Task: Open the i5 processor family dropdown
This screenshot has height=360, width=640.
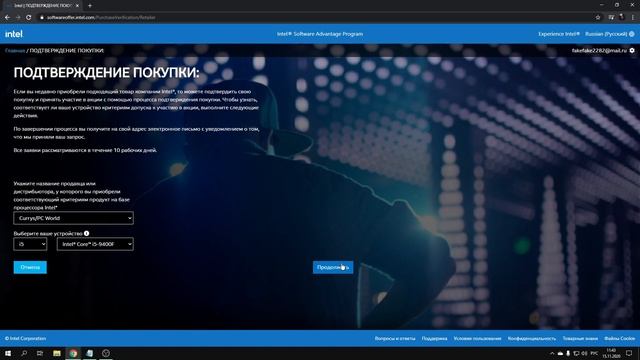Action: [30, 244]
